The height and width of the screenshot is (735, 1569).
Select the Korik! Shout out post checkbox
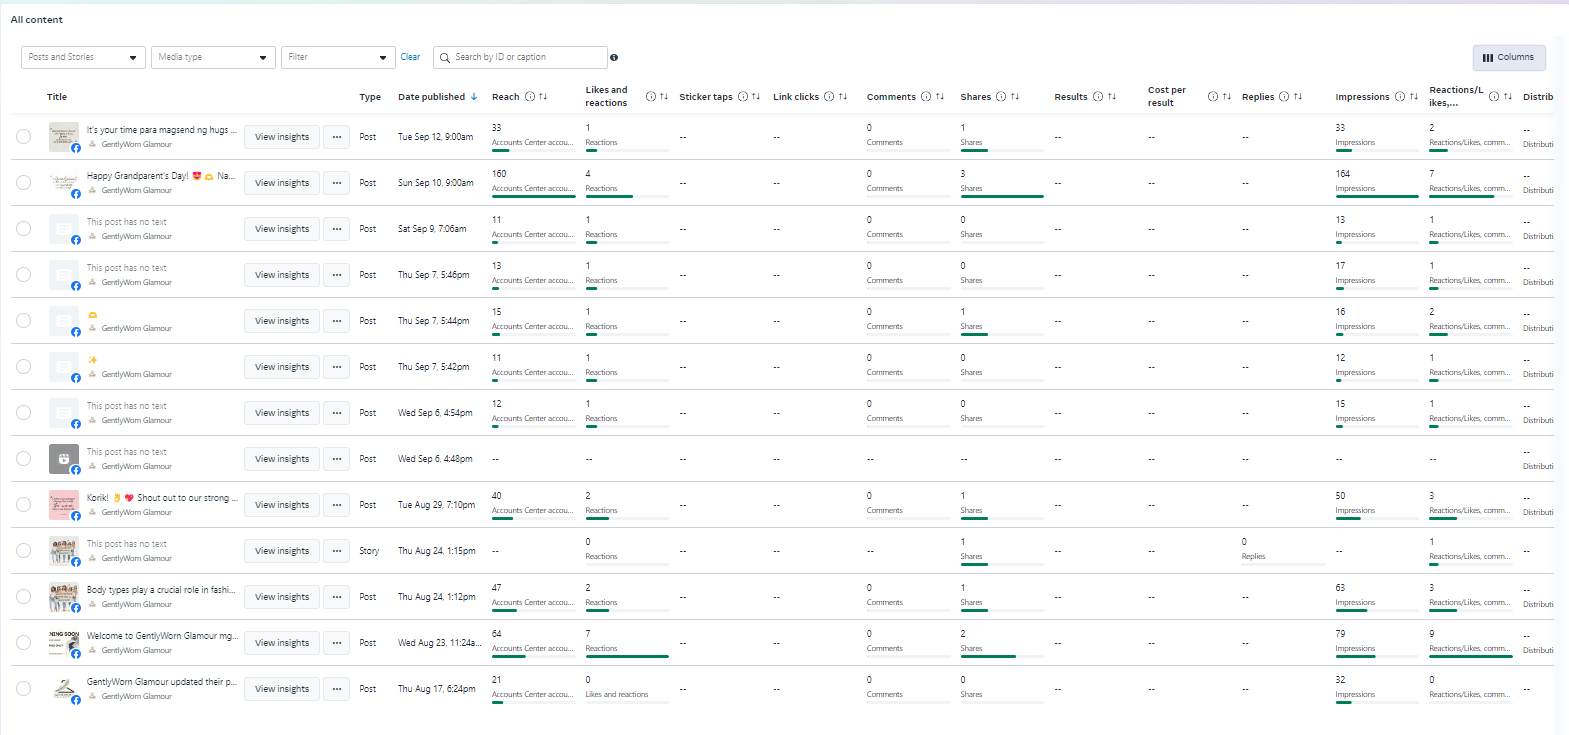pos(23,505)
